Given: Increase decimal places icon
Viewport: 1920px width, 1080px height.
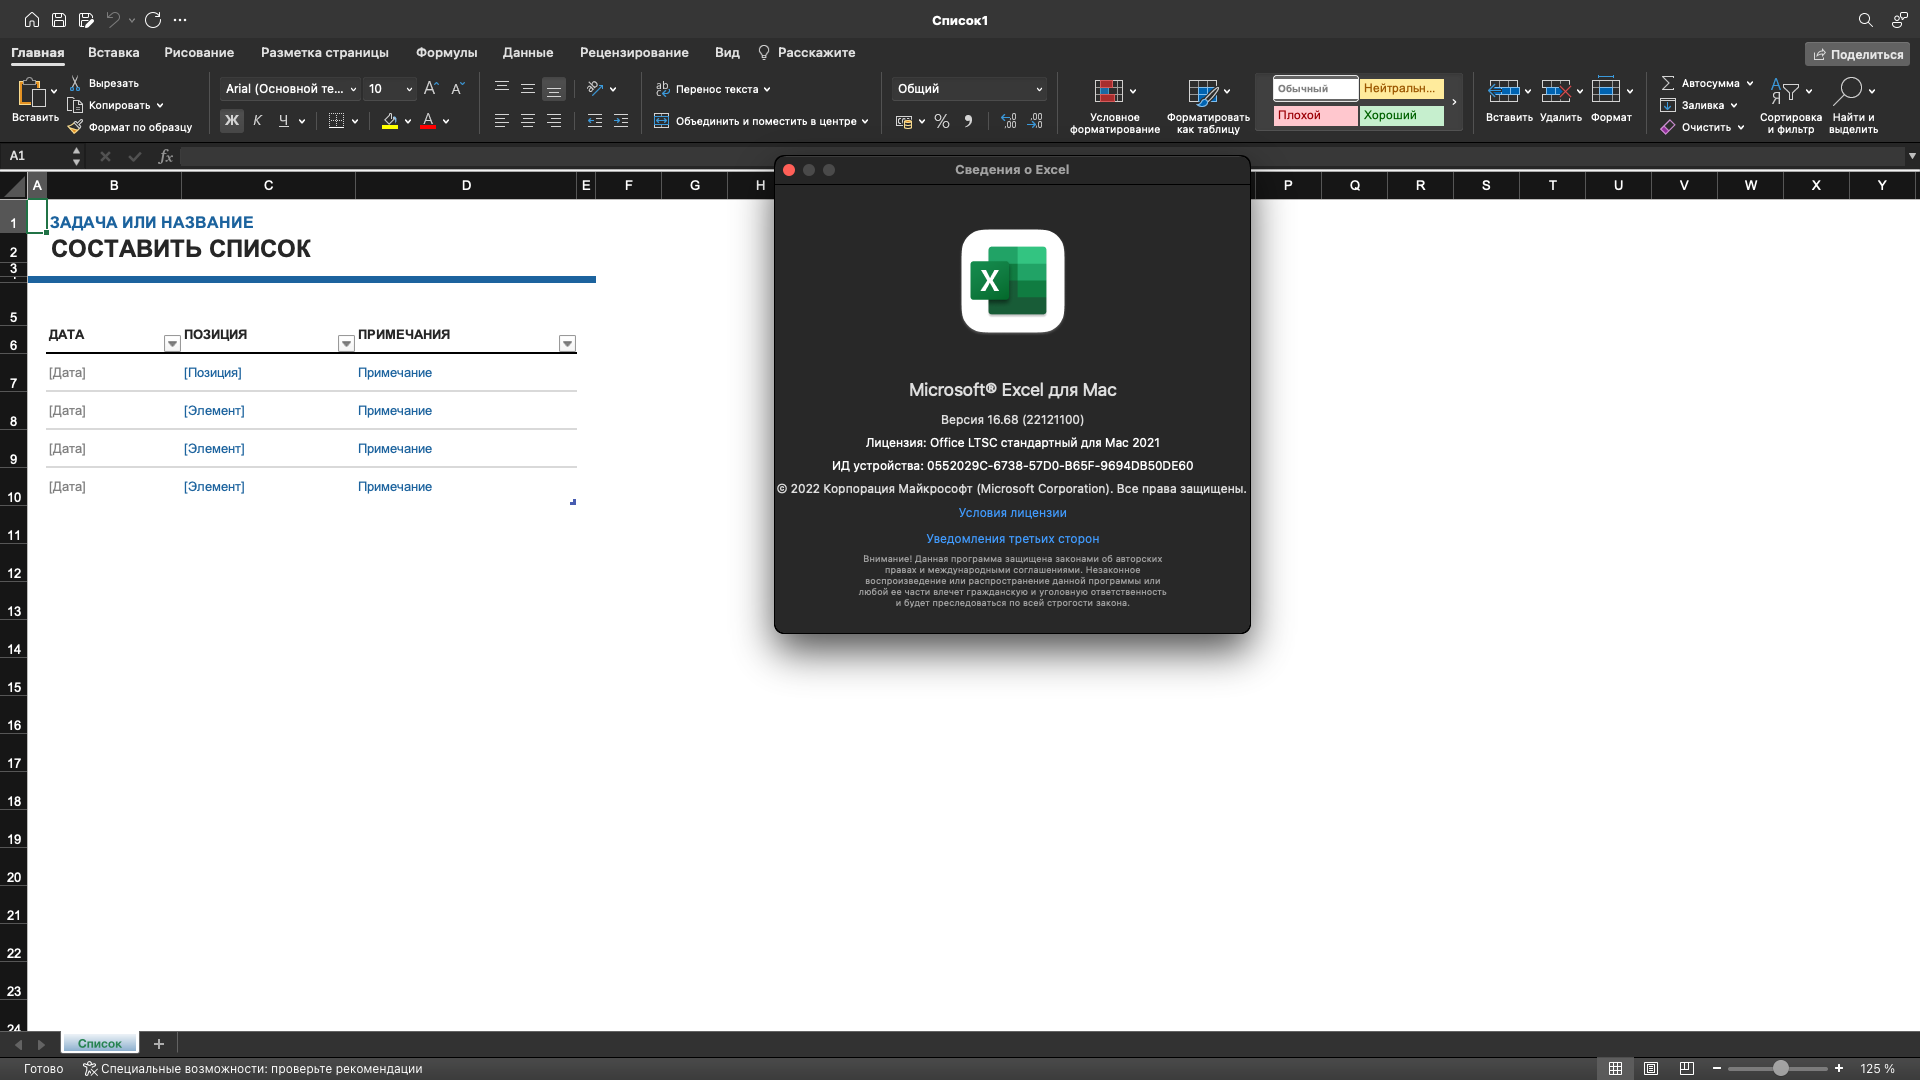Looking at the screenshot, I should click(1008, 121).
